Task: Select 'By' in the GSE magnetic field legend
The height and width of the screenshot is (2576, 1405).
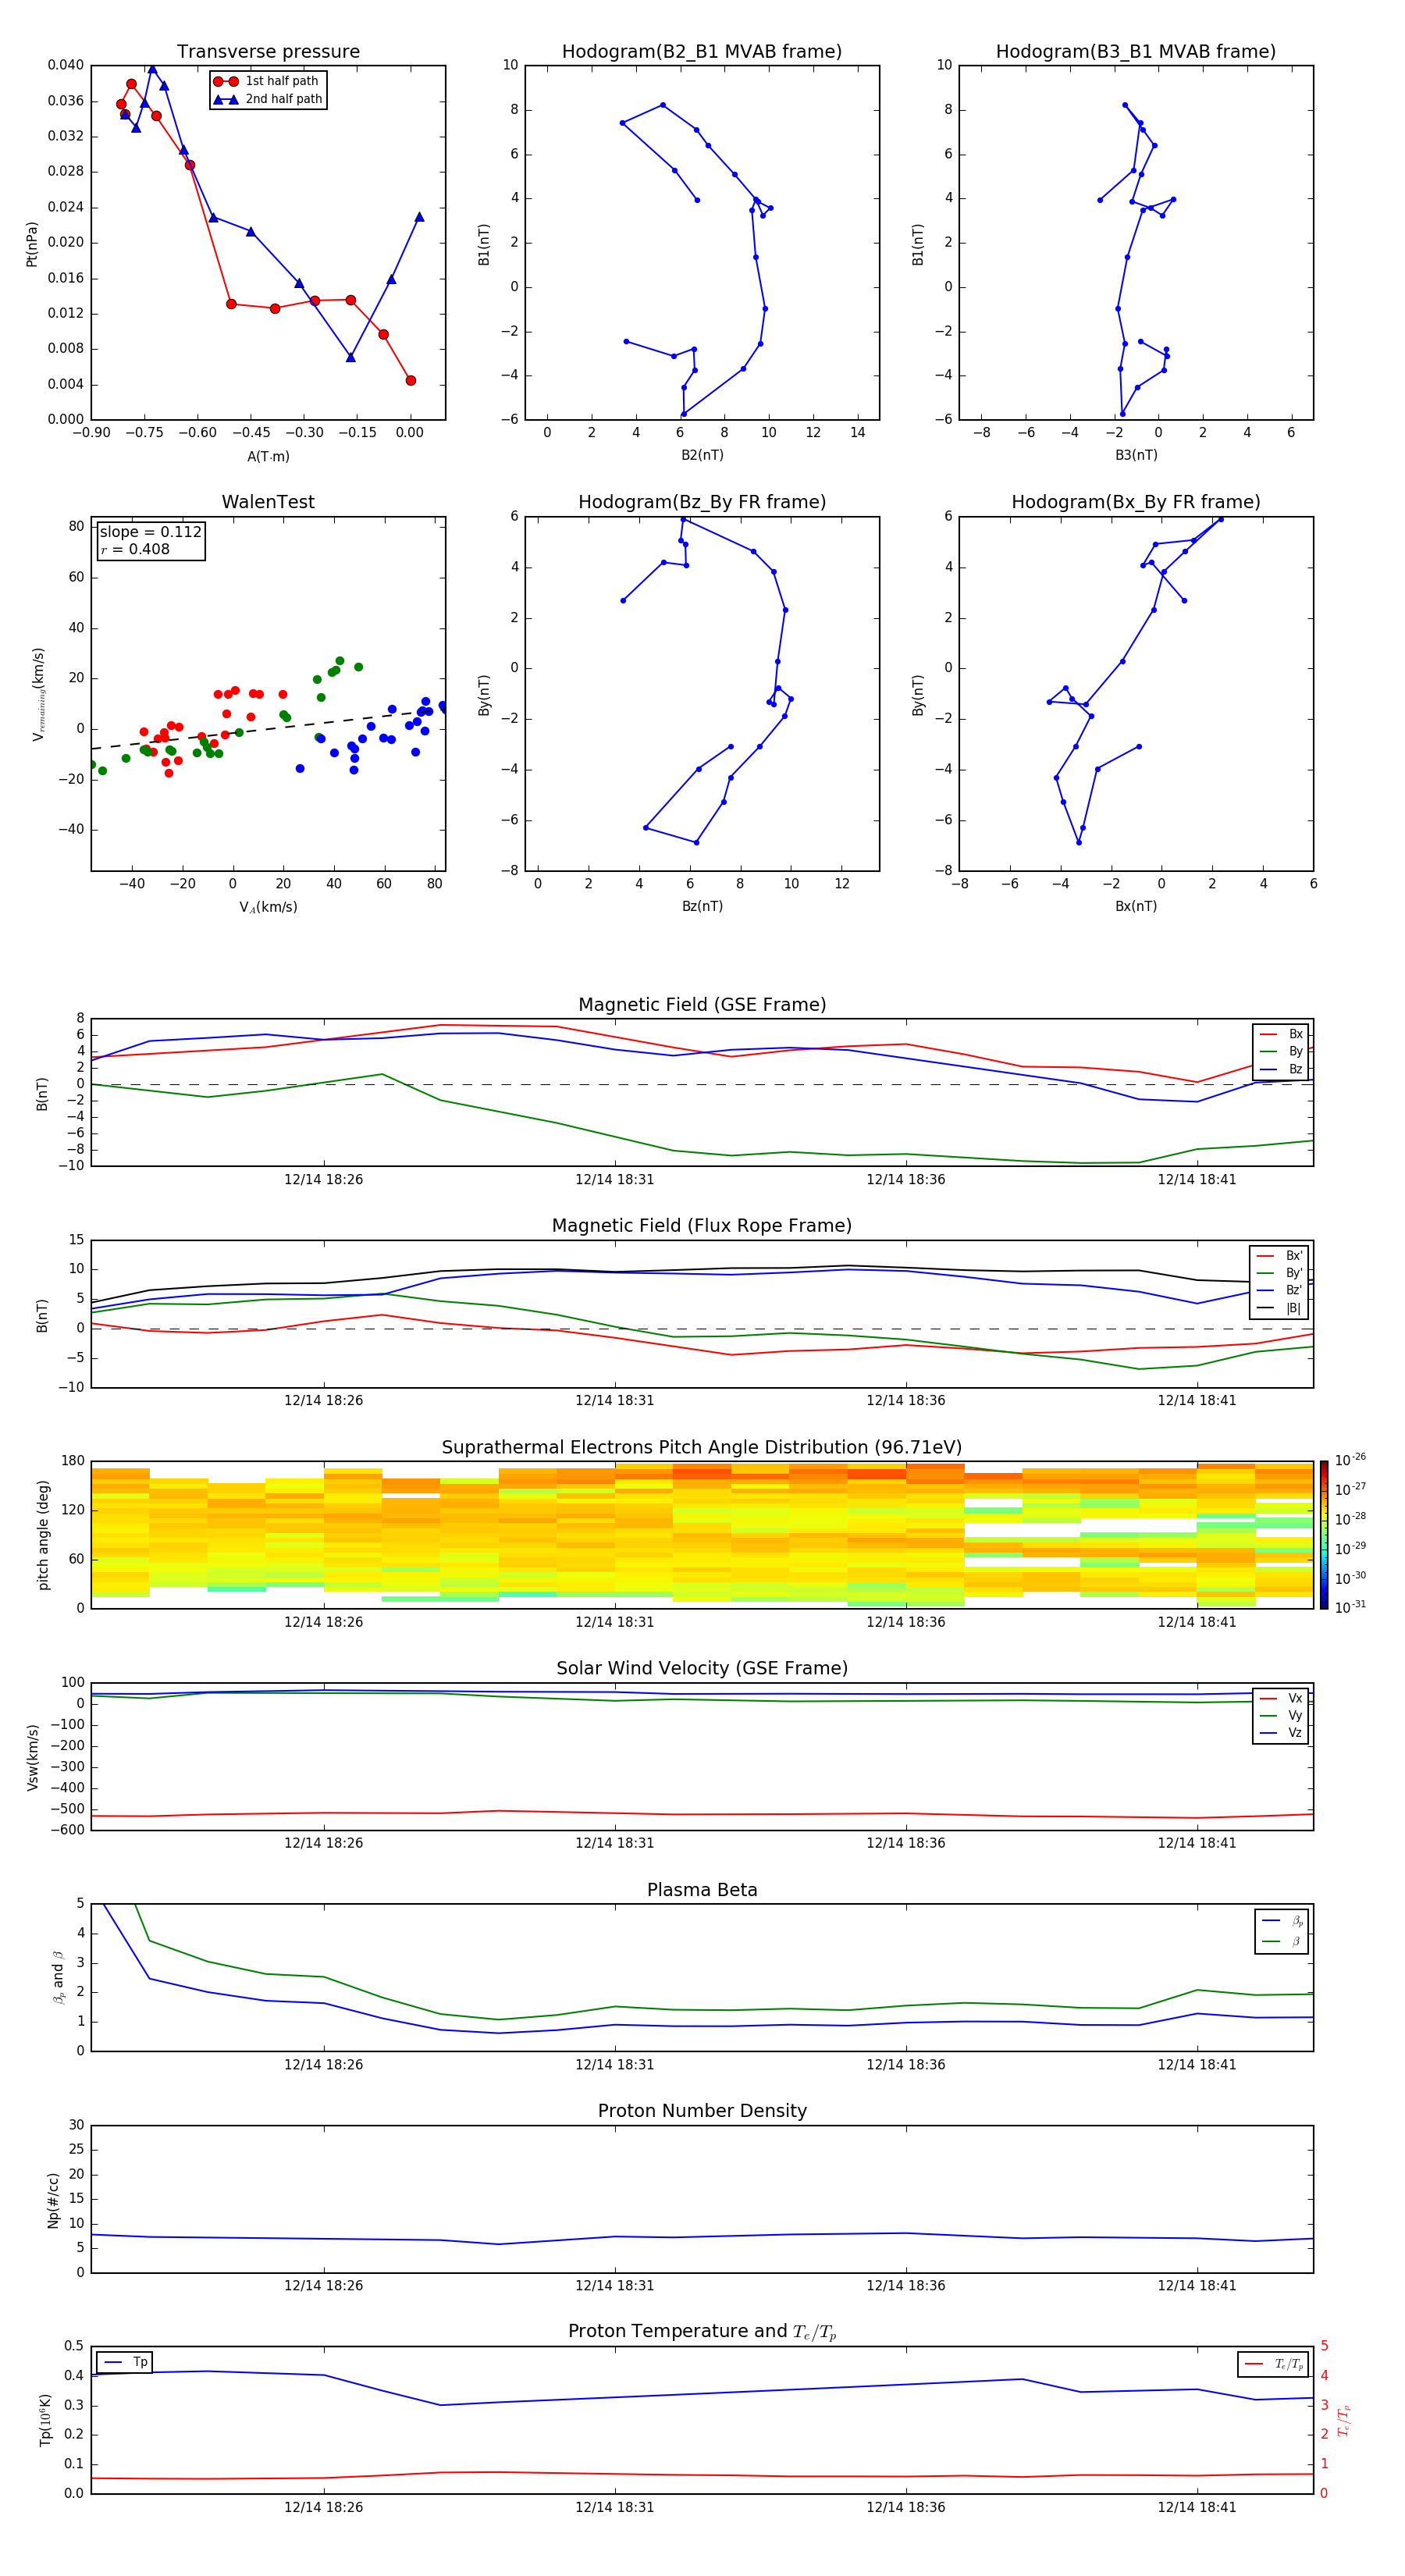Action: (1281, 1051)
